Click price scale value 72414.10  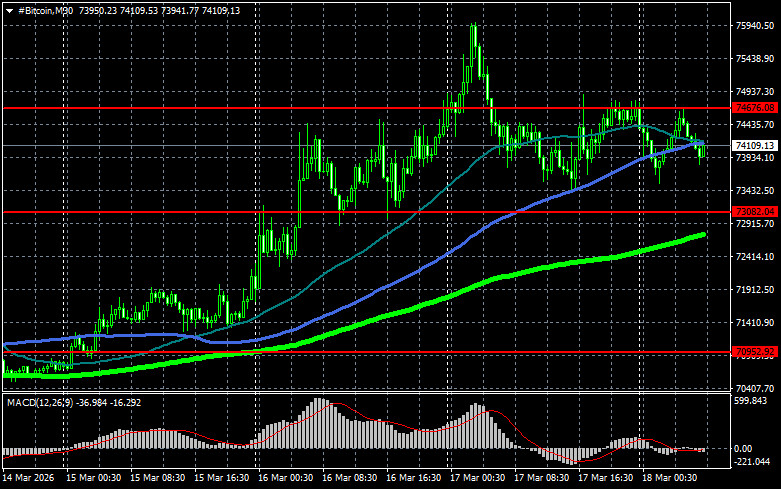[x=755, y=257]
